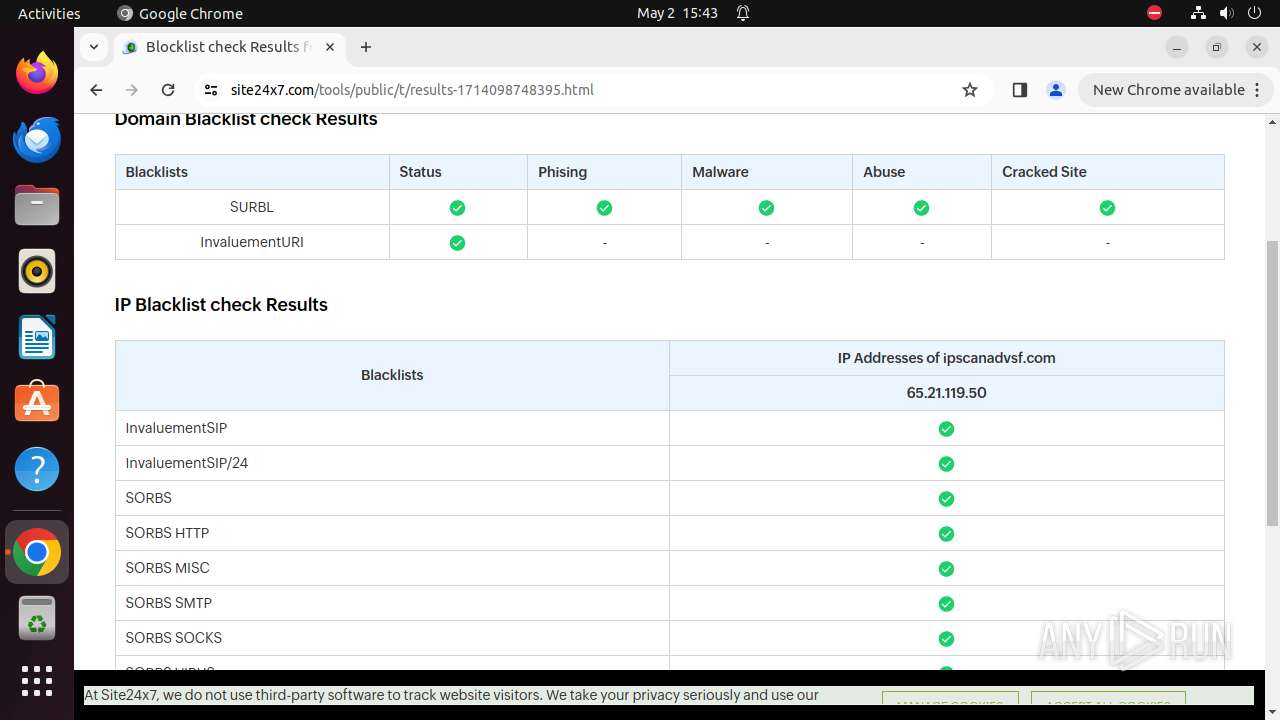Open the volume icon in system tray
Image resolution: width=1280 pixels, height=720 pixels.
pyautogui.click(x=1227, y=13)
